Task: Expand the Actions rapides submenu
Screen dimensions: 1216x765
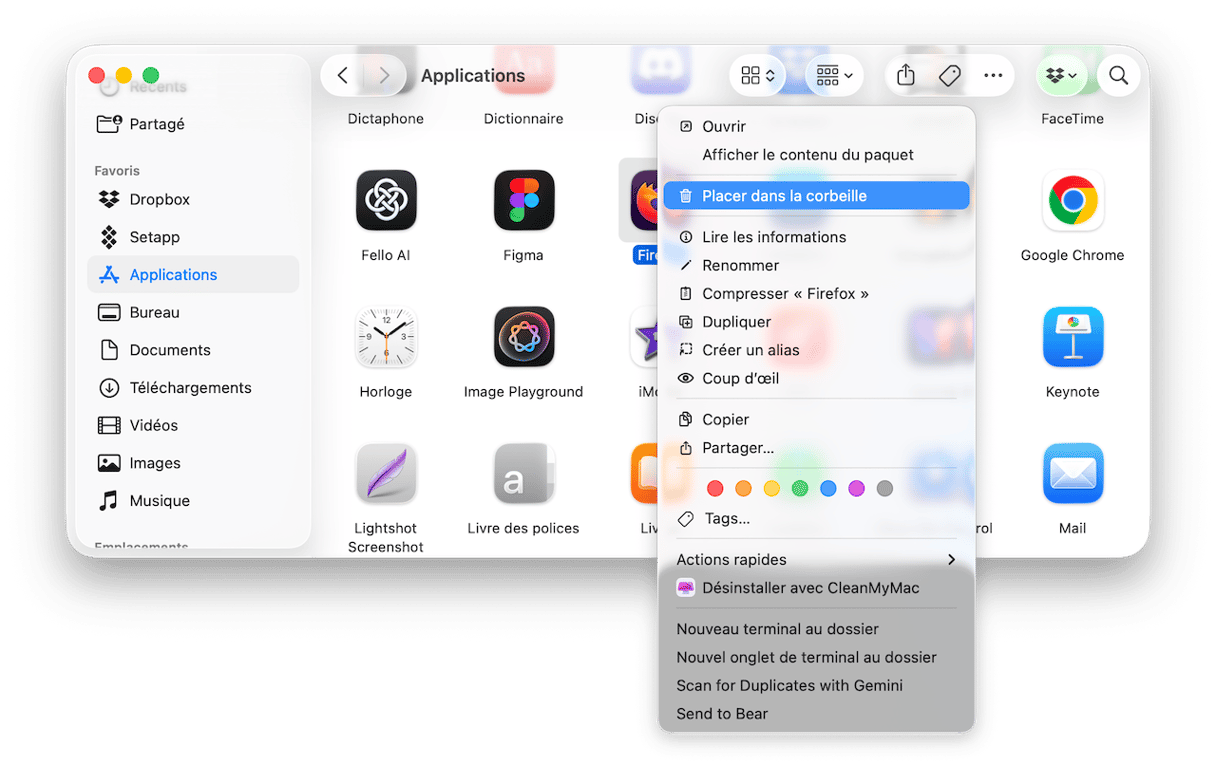Action: tap(816, 560)
